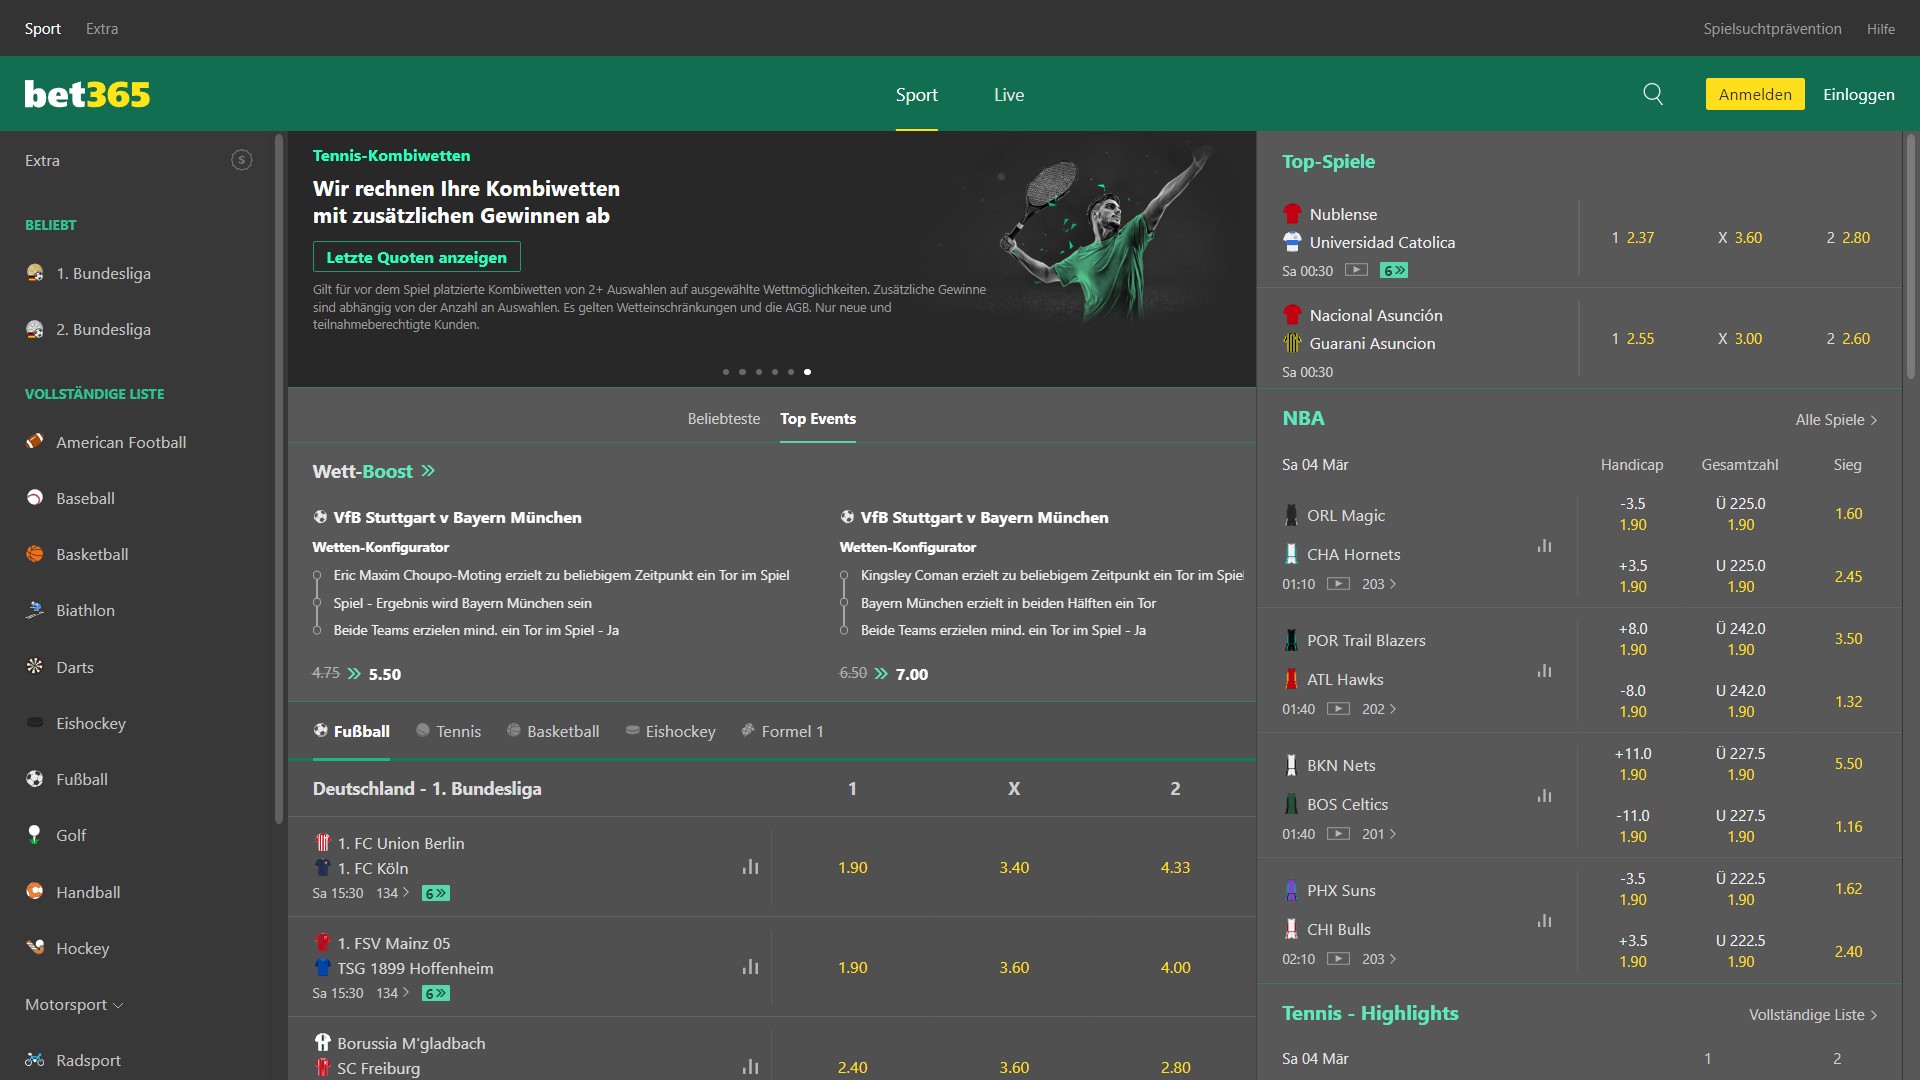Click the Anmelden button
This screenshot has height=1080, width=1920.
pyautogui.click(x=1754, y=94)
